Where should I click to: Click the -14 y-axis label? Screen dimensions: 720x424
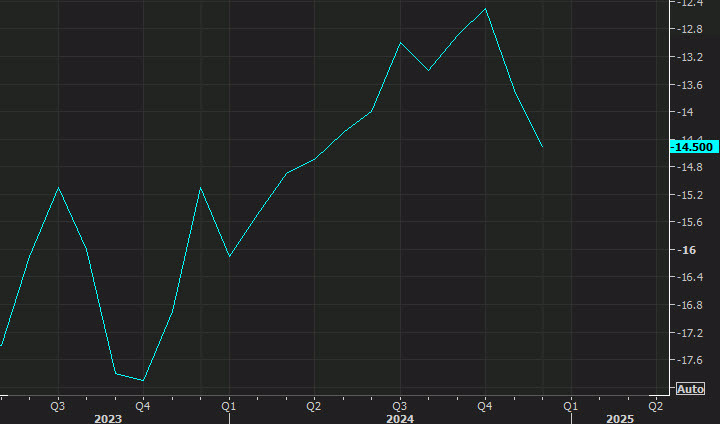click(686, 112)
